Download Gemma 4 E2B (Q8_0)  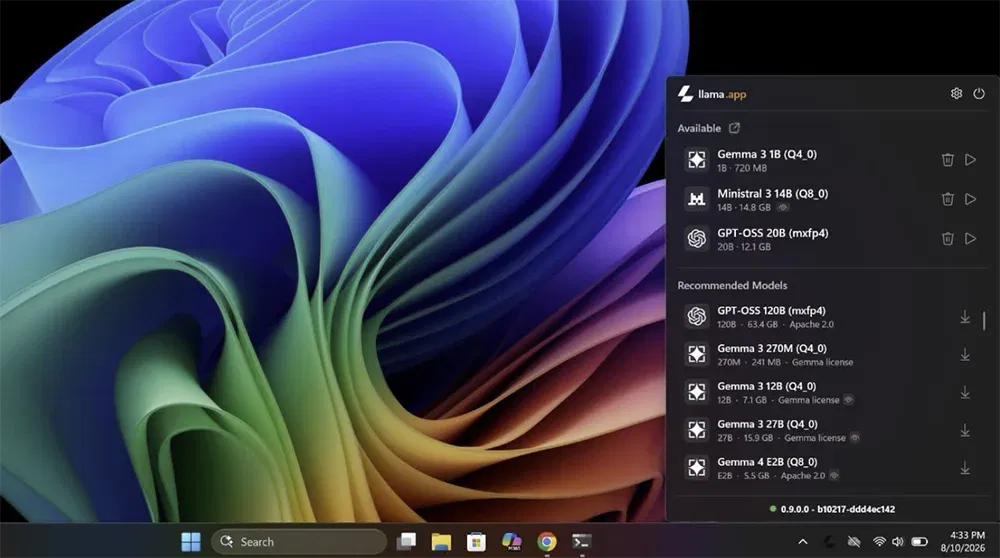click(965, 468)
